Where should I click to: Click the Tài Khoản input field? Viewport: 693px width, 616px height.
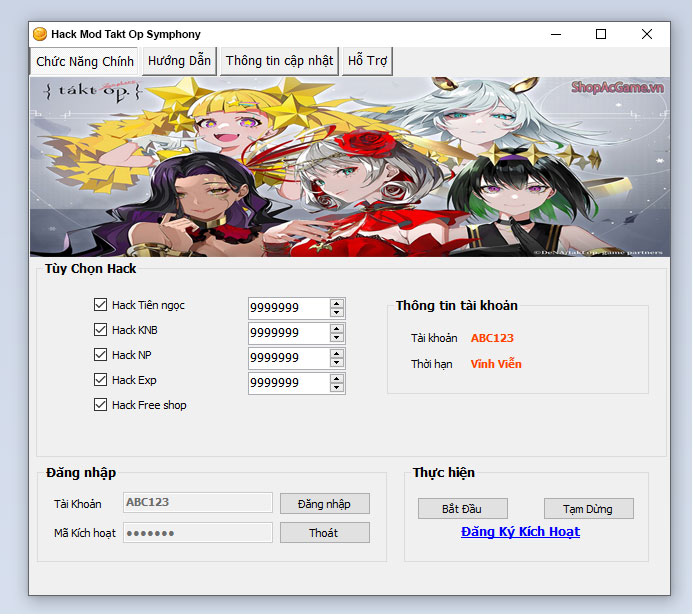click(x=198, y=502)
